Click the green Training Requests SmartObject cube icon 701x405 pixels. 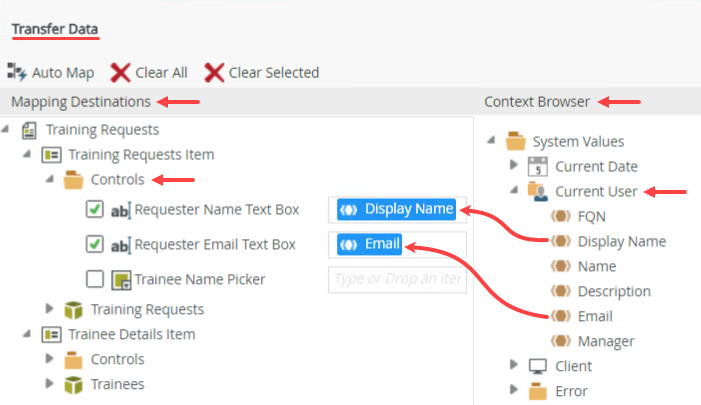tap(73, 310)
